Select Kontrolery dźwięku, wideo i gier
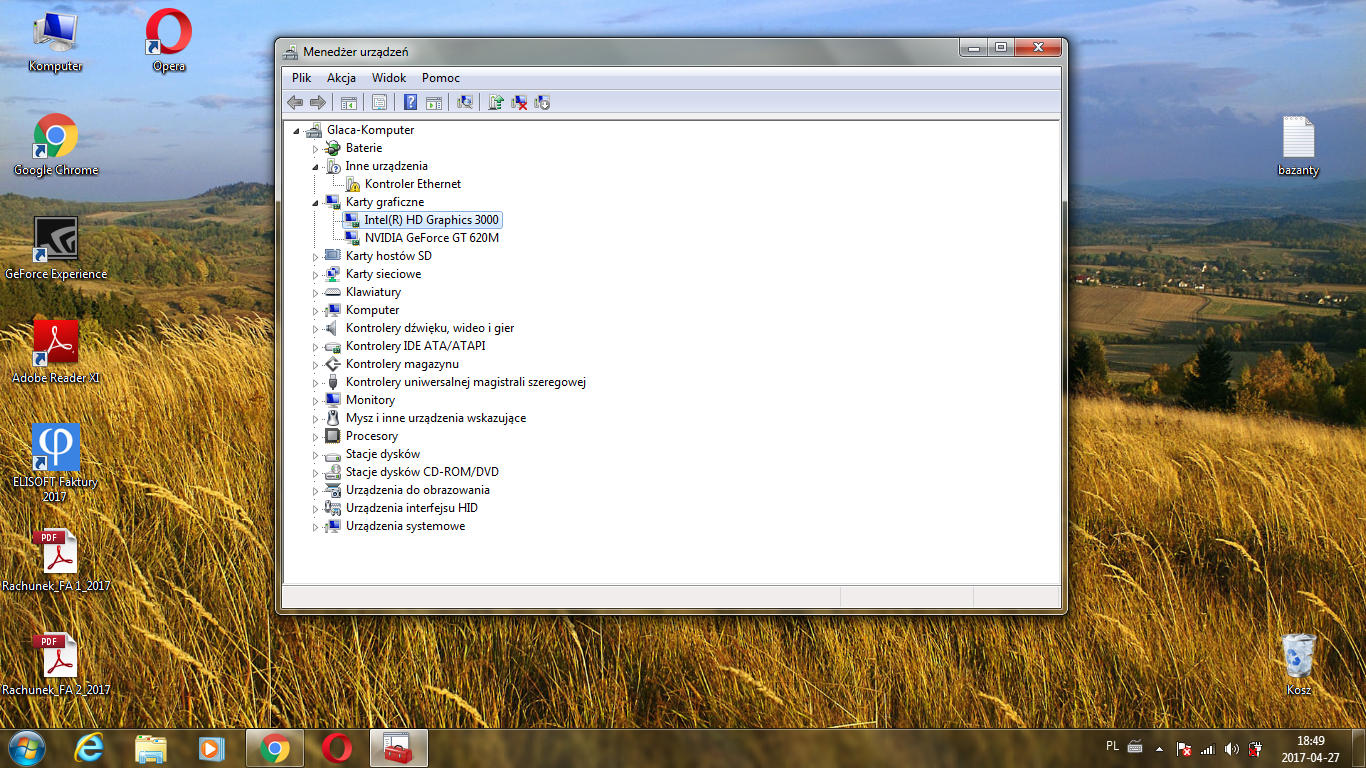 429,328
